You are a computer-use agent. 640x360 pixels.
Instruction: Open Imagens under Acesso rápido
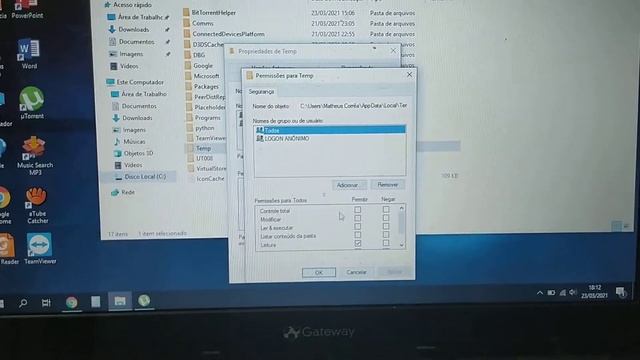tap(126, 54)
